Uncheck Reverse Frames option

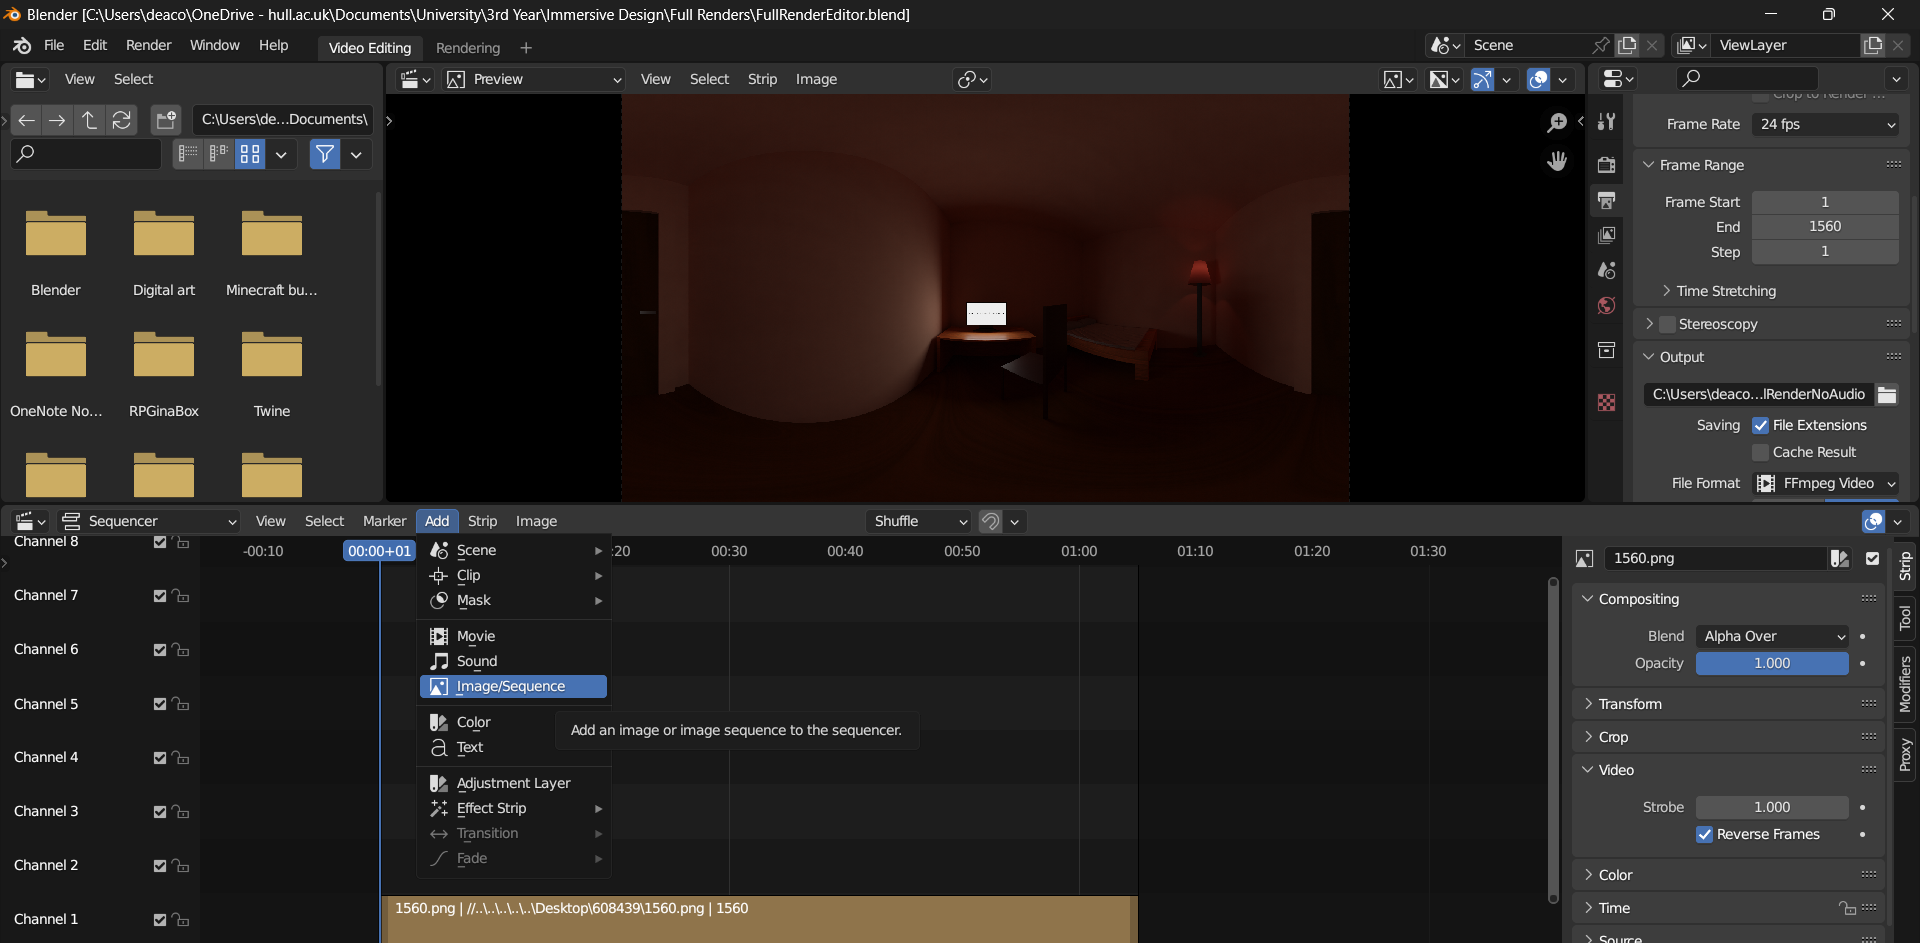1704,835
